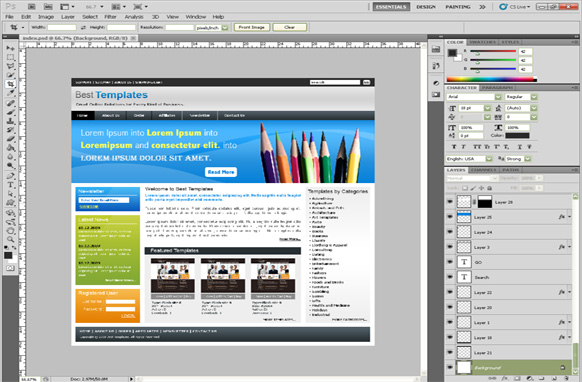Open the Masks panel icon

(436, 95)
